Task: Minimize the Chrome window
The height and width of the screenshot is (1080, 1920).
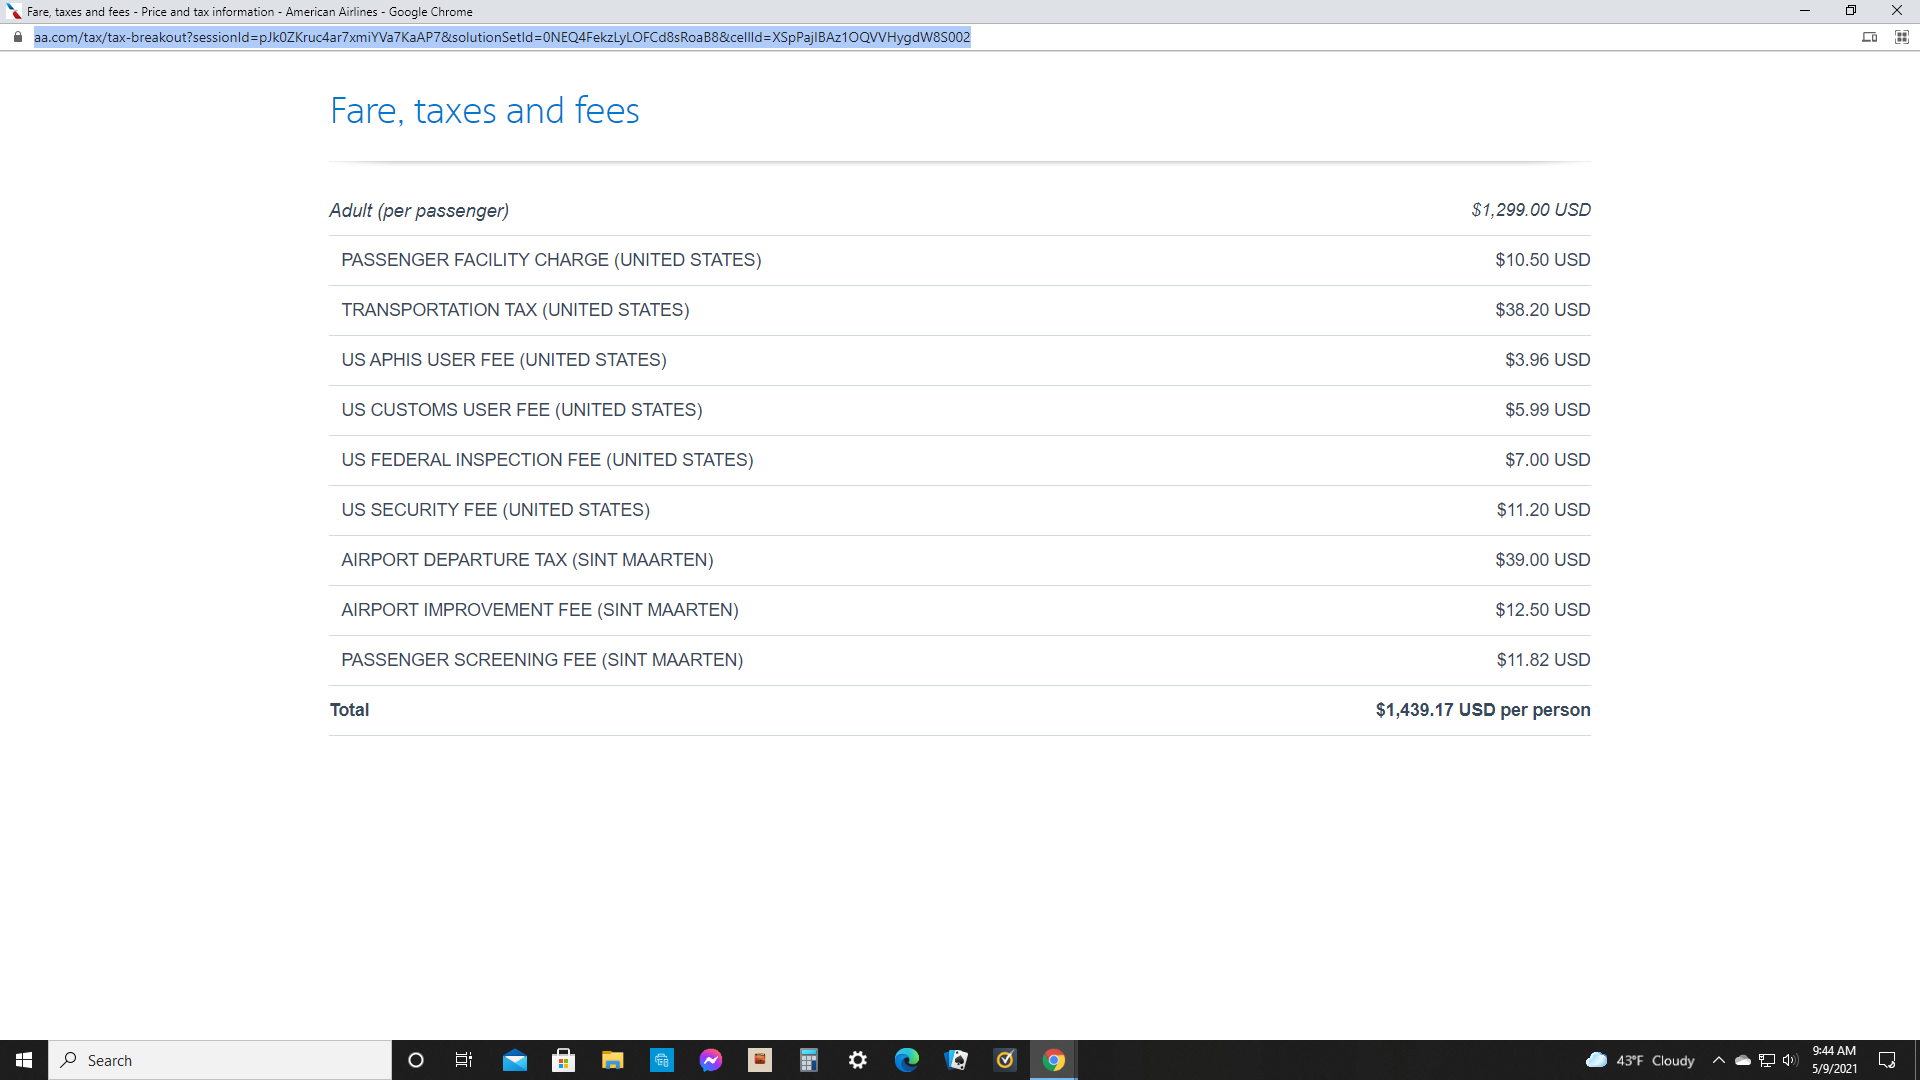Action: coord(1805,11)
